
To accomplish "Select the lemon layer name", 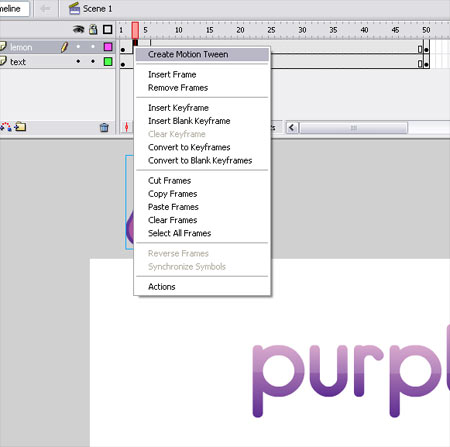I will (21, 47).
